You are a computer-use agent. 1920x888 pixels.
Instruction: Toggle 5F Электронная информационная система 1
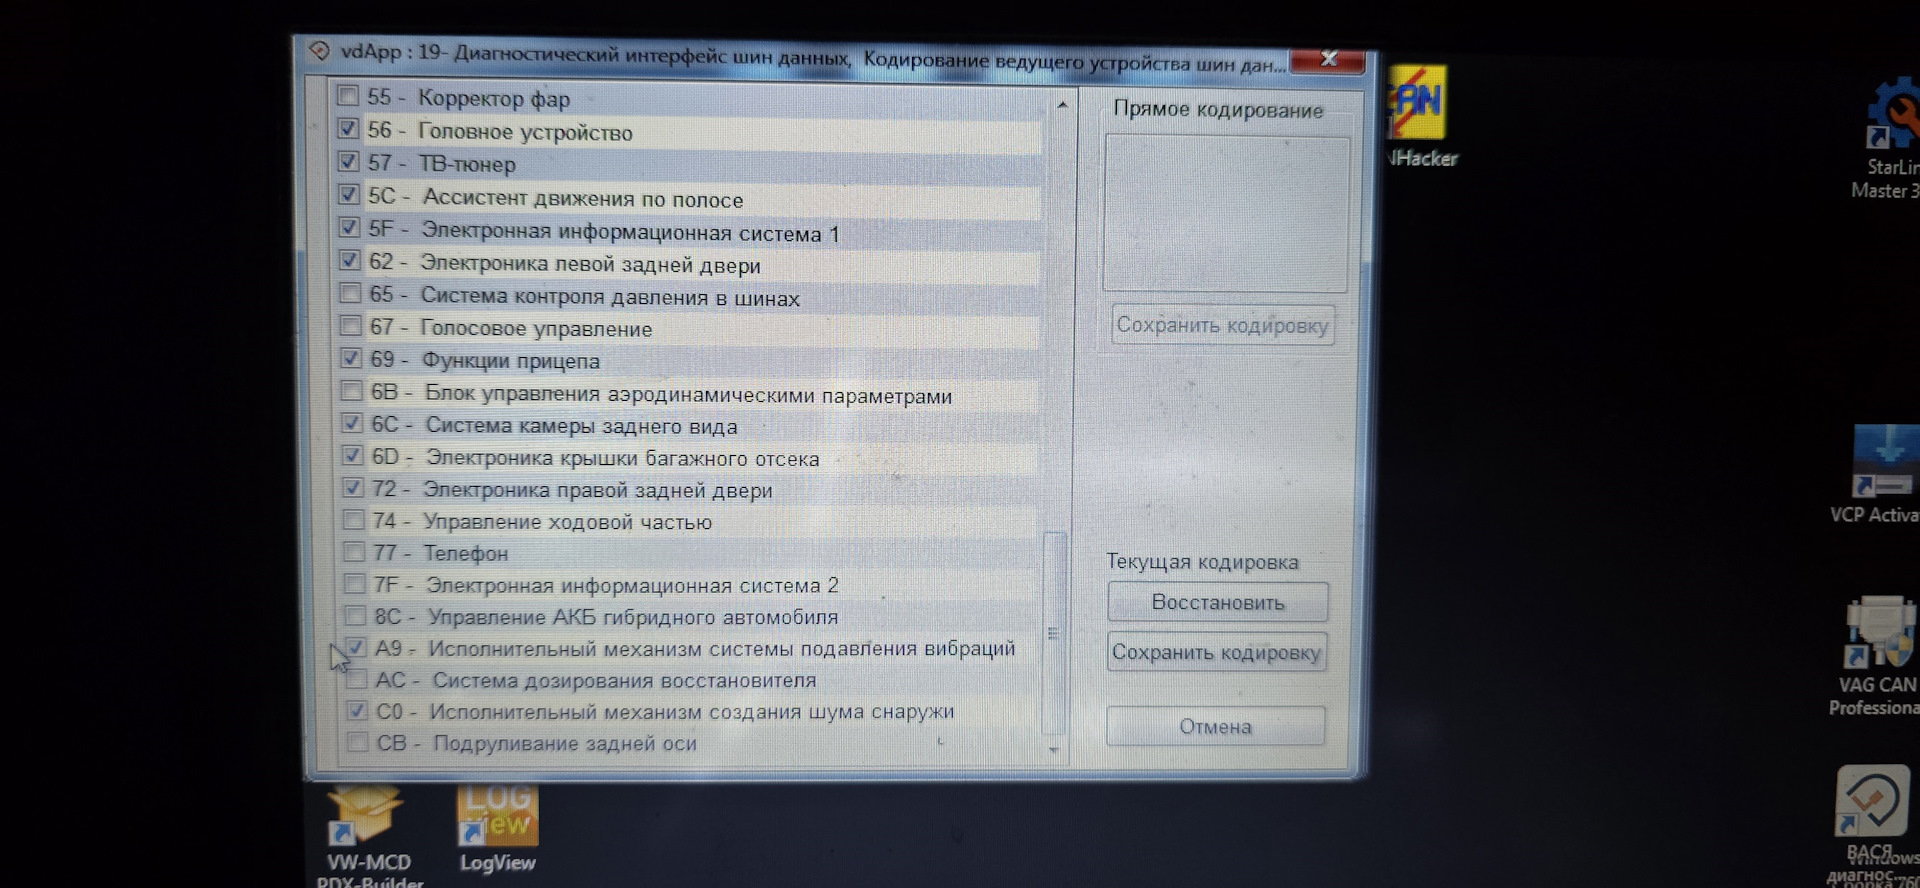pos(349,227)
